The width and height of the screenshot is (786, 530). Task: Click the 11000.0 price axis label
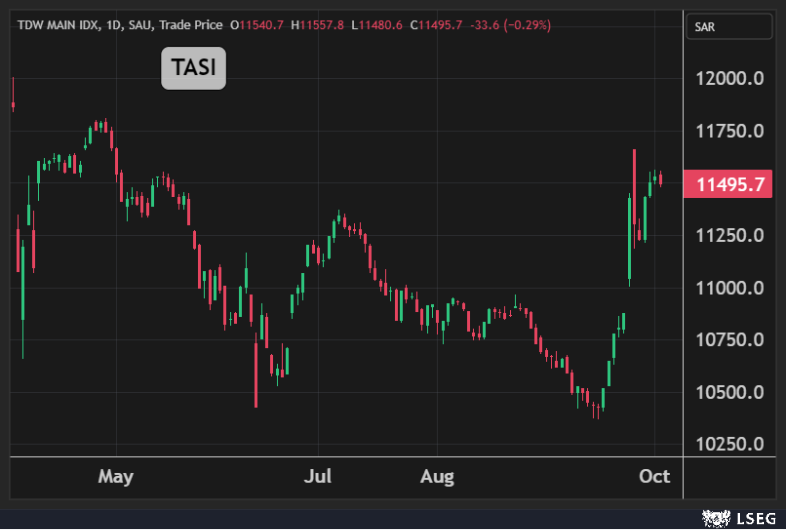click(x=731, y=287)
